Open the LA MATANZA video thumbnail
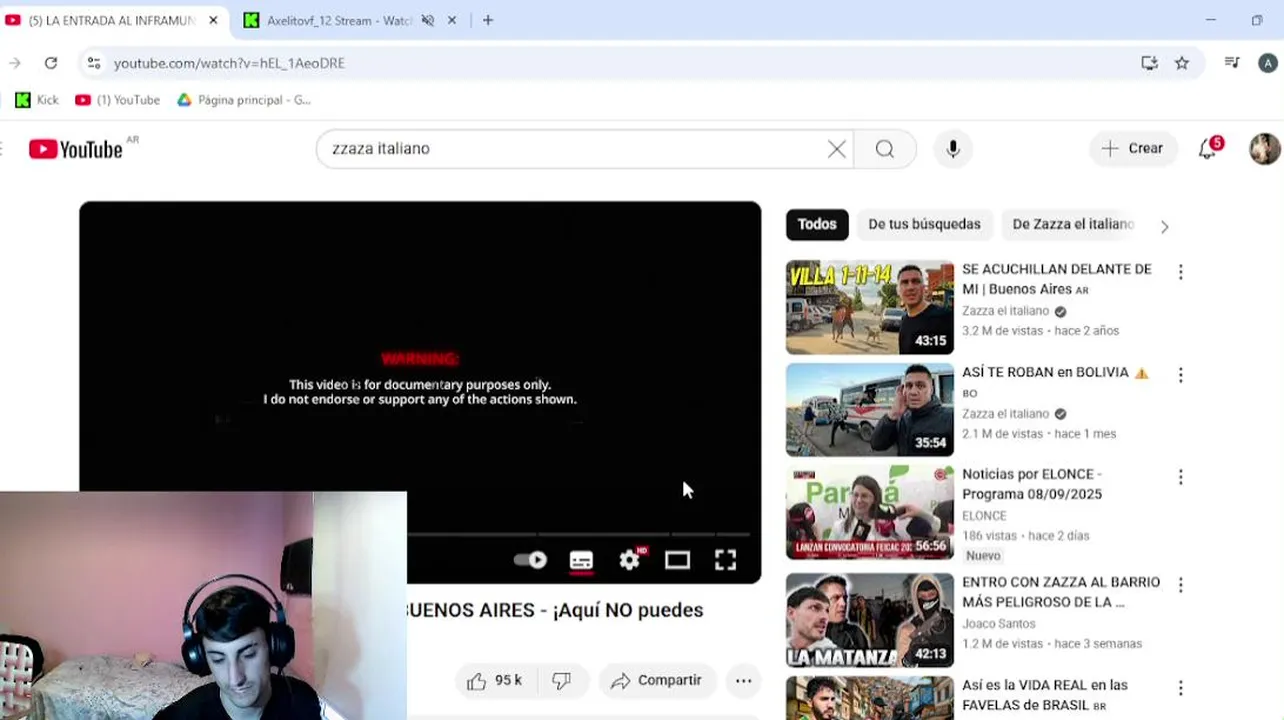 point(870,620)
